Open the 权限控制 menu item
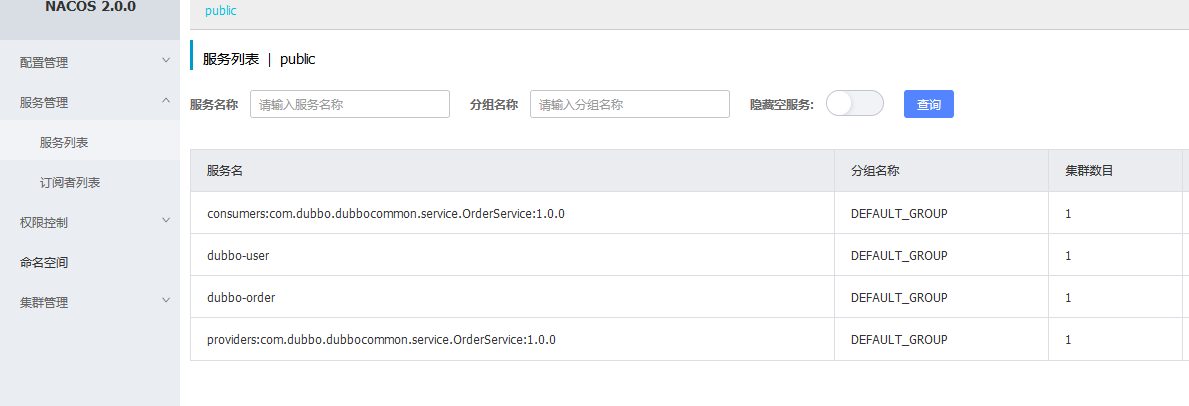Viewport: 1189px width, 406px height. coord(90,222)
